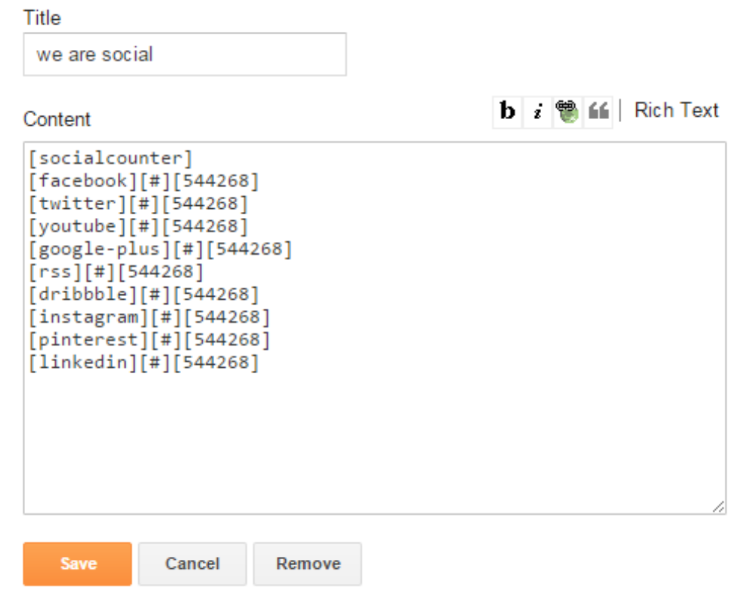Place cursor on the [facebook] line

144,181
